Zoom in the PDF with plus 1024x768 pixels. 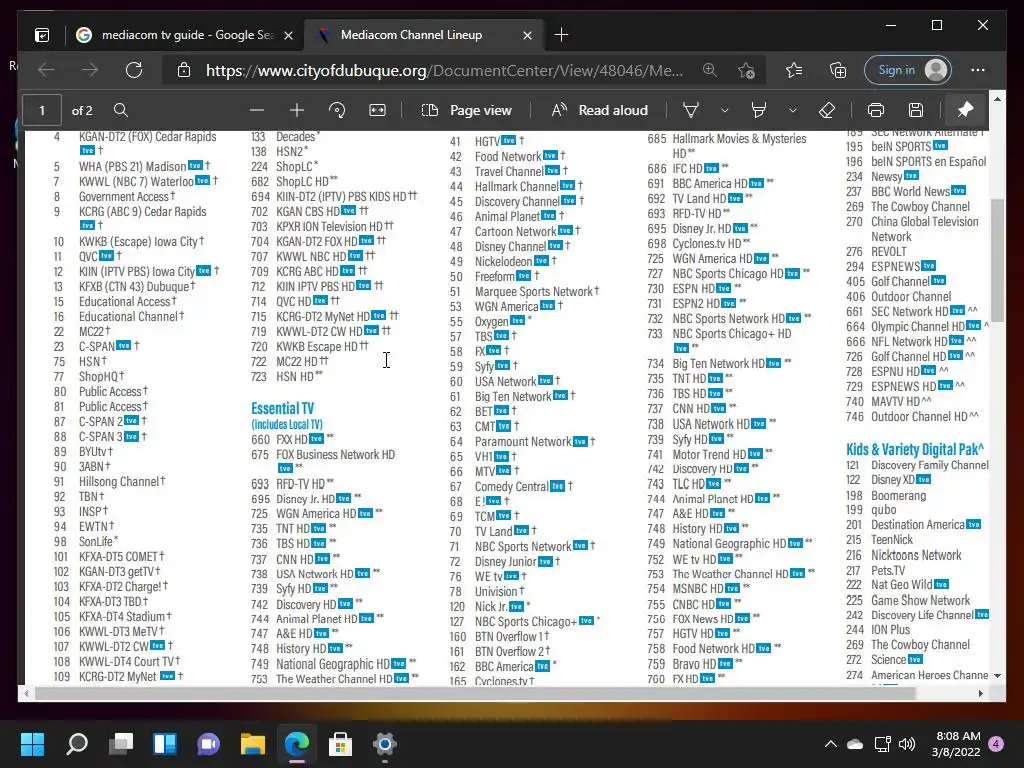click(x=297, y=110)
